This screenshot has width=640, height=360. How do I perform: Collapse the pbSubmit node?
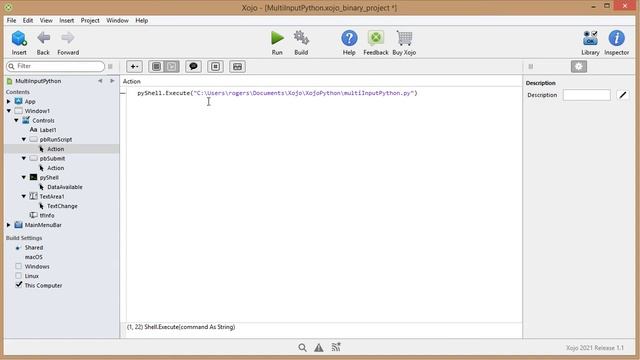(x=24, y=158)
